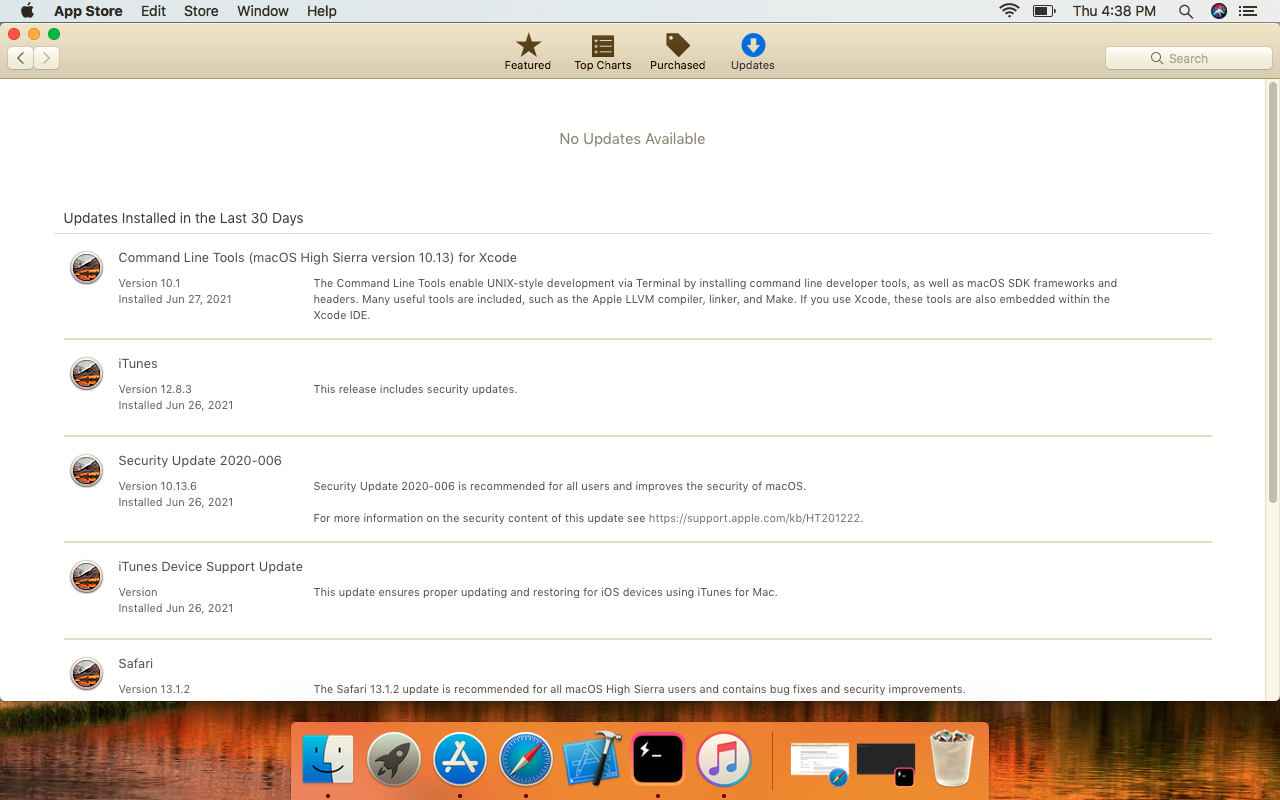Select the Updates section
This screenshot has width=1280, height=800.
[x=753, y=52]
